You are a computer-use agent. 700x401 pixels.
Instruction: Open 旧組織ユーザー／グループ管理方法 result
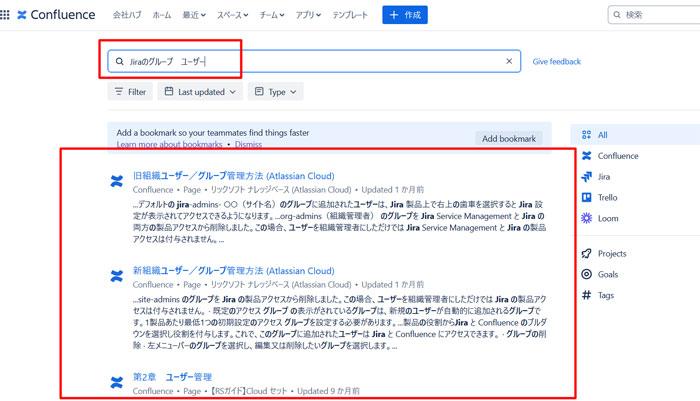click(x=233, y=176)
